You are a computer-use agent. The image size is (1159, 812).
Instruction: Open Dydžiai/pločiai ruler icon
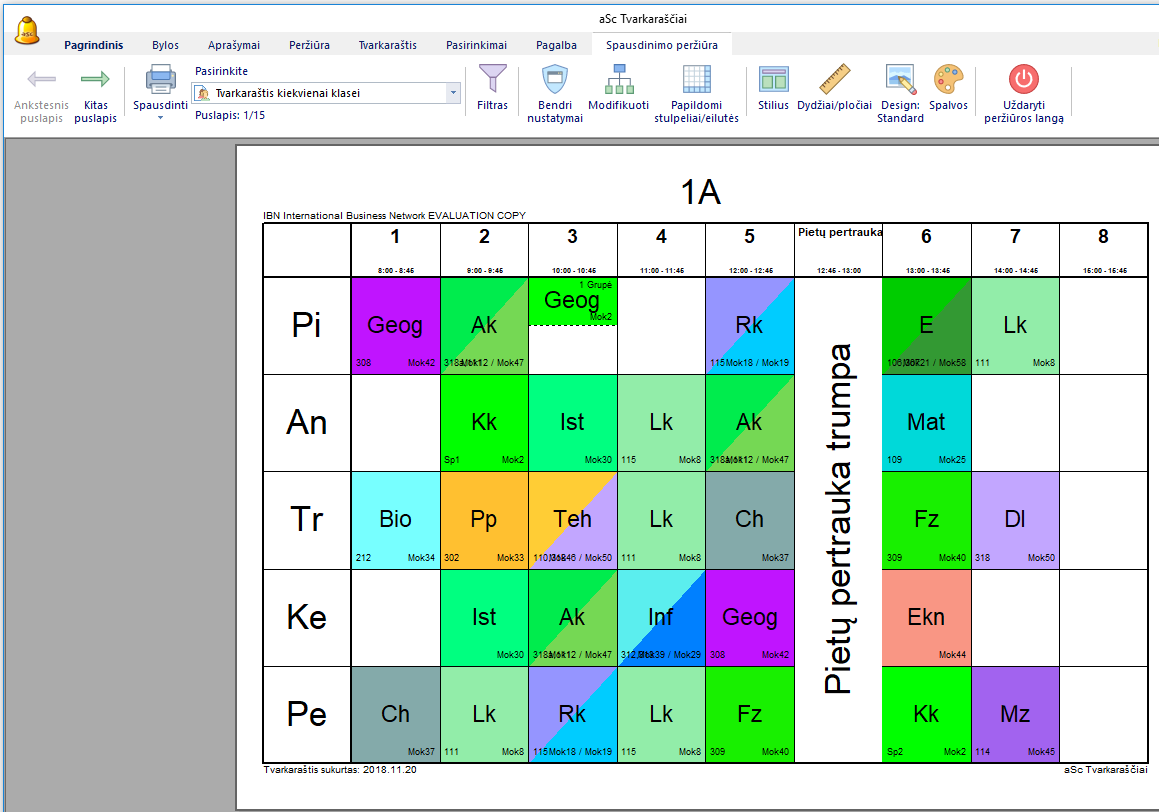tap(834, 79)
